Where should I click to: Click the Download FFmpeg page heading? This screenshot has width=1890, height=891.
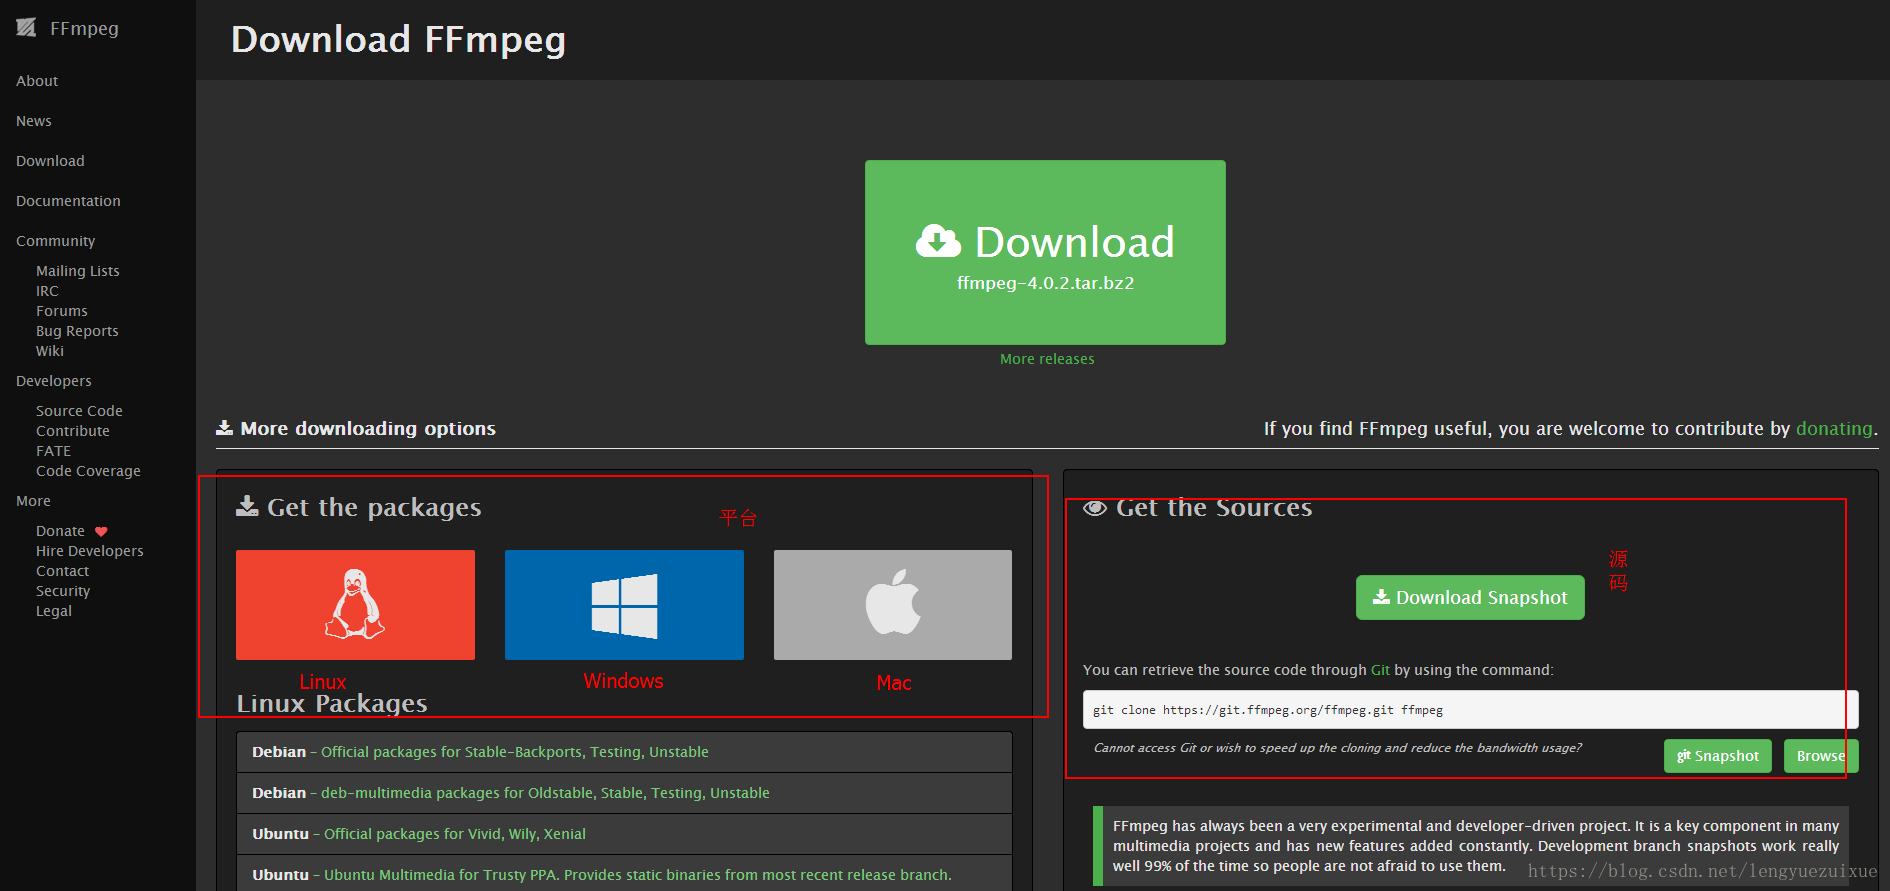pos(398,40)
